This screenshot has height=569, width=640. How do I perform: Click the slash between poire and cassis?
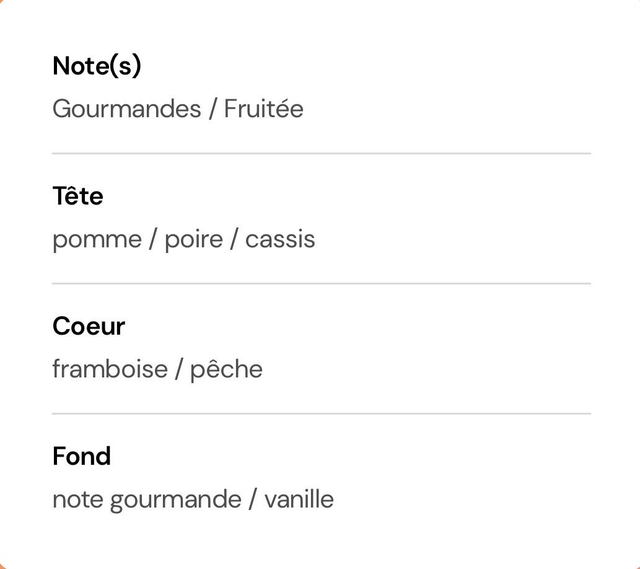pyautogui.click(x=234, y=240)
